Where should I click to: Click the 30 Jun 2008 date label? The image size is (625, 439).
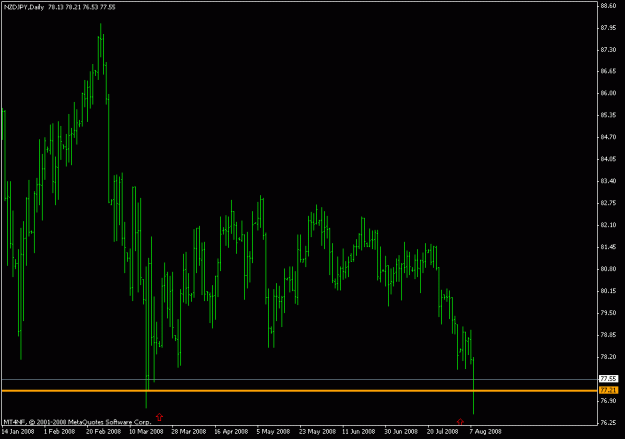point(401,431)
